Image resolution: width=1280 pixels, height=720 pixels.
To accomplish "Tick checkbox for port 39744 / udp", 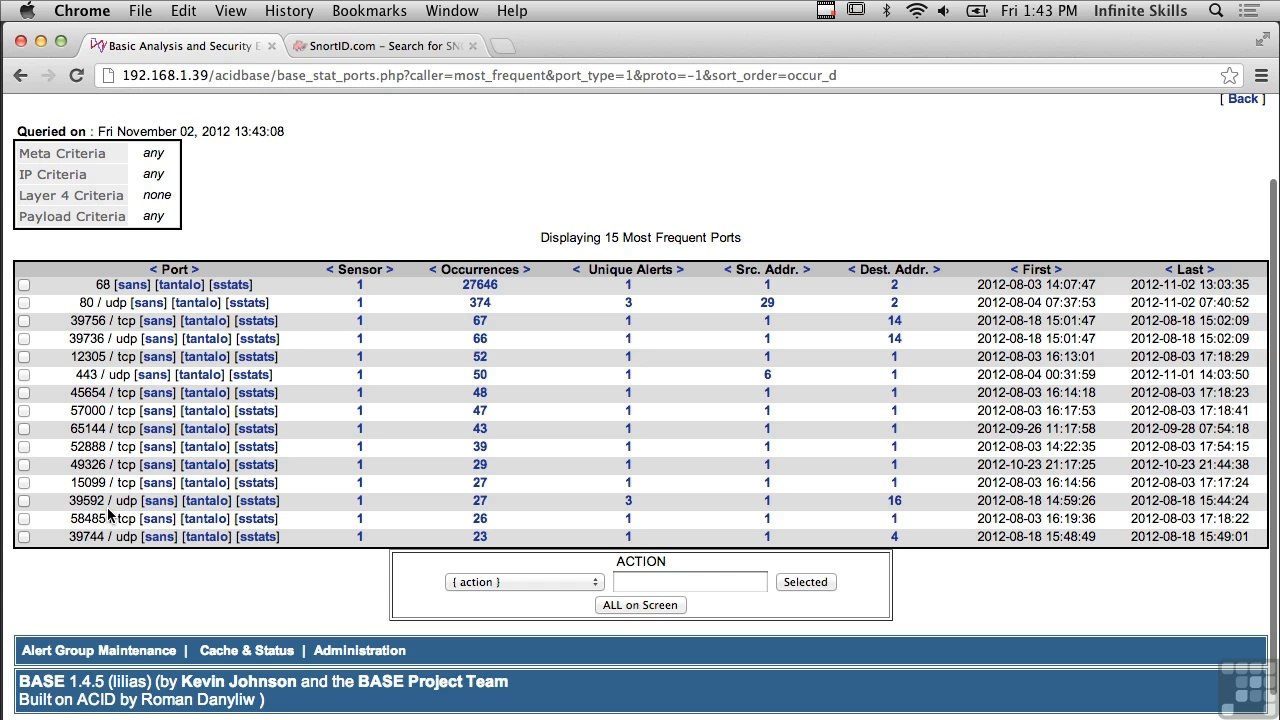I will click(x=24, y=537).
